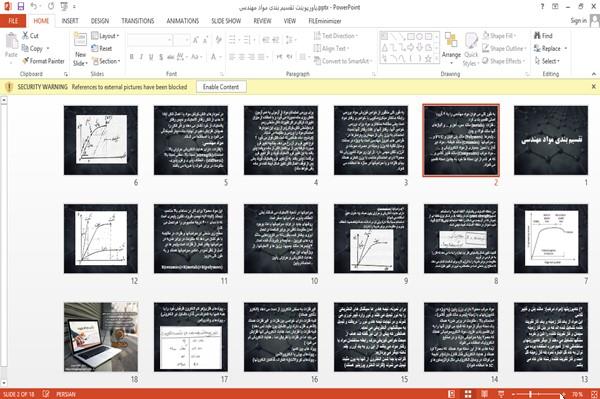Click the Find command
Viewport: 600px width, 399px height.
pos(543,36)
